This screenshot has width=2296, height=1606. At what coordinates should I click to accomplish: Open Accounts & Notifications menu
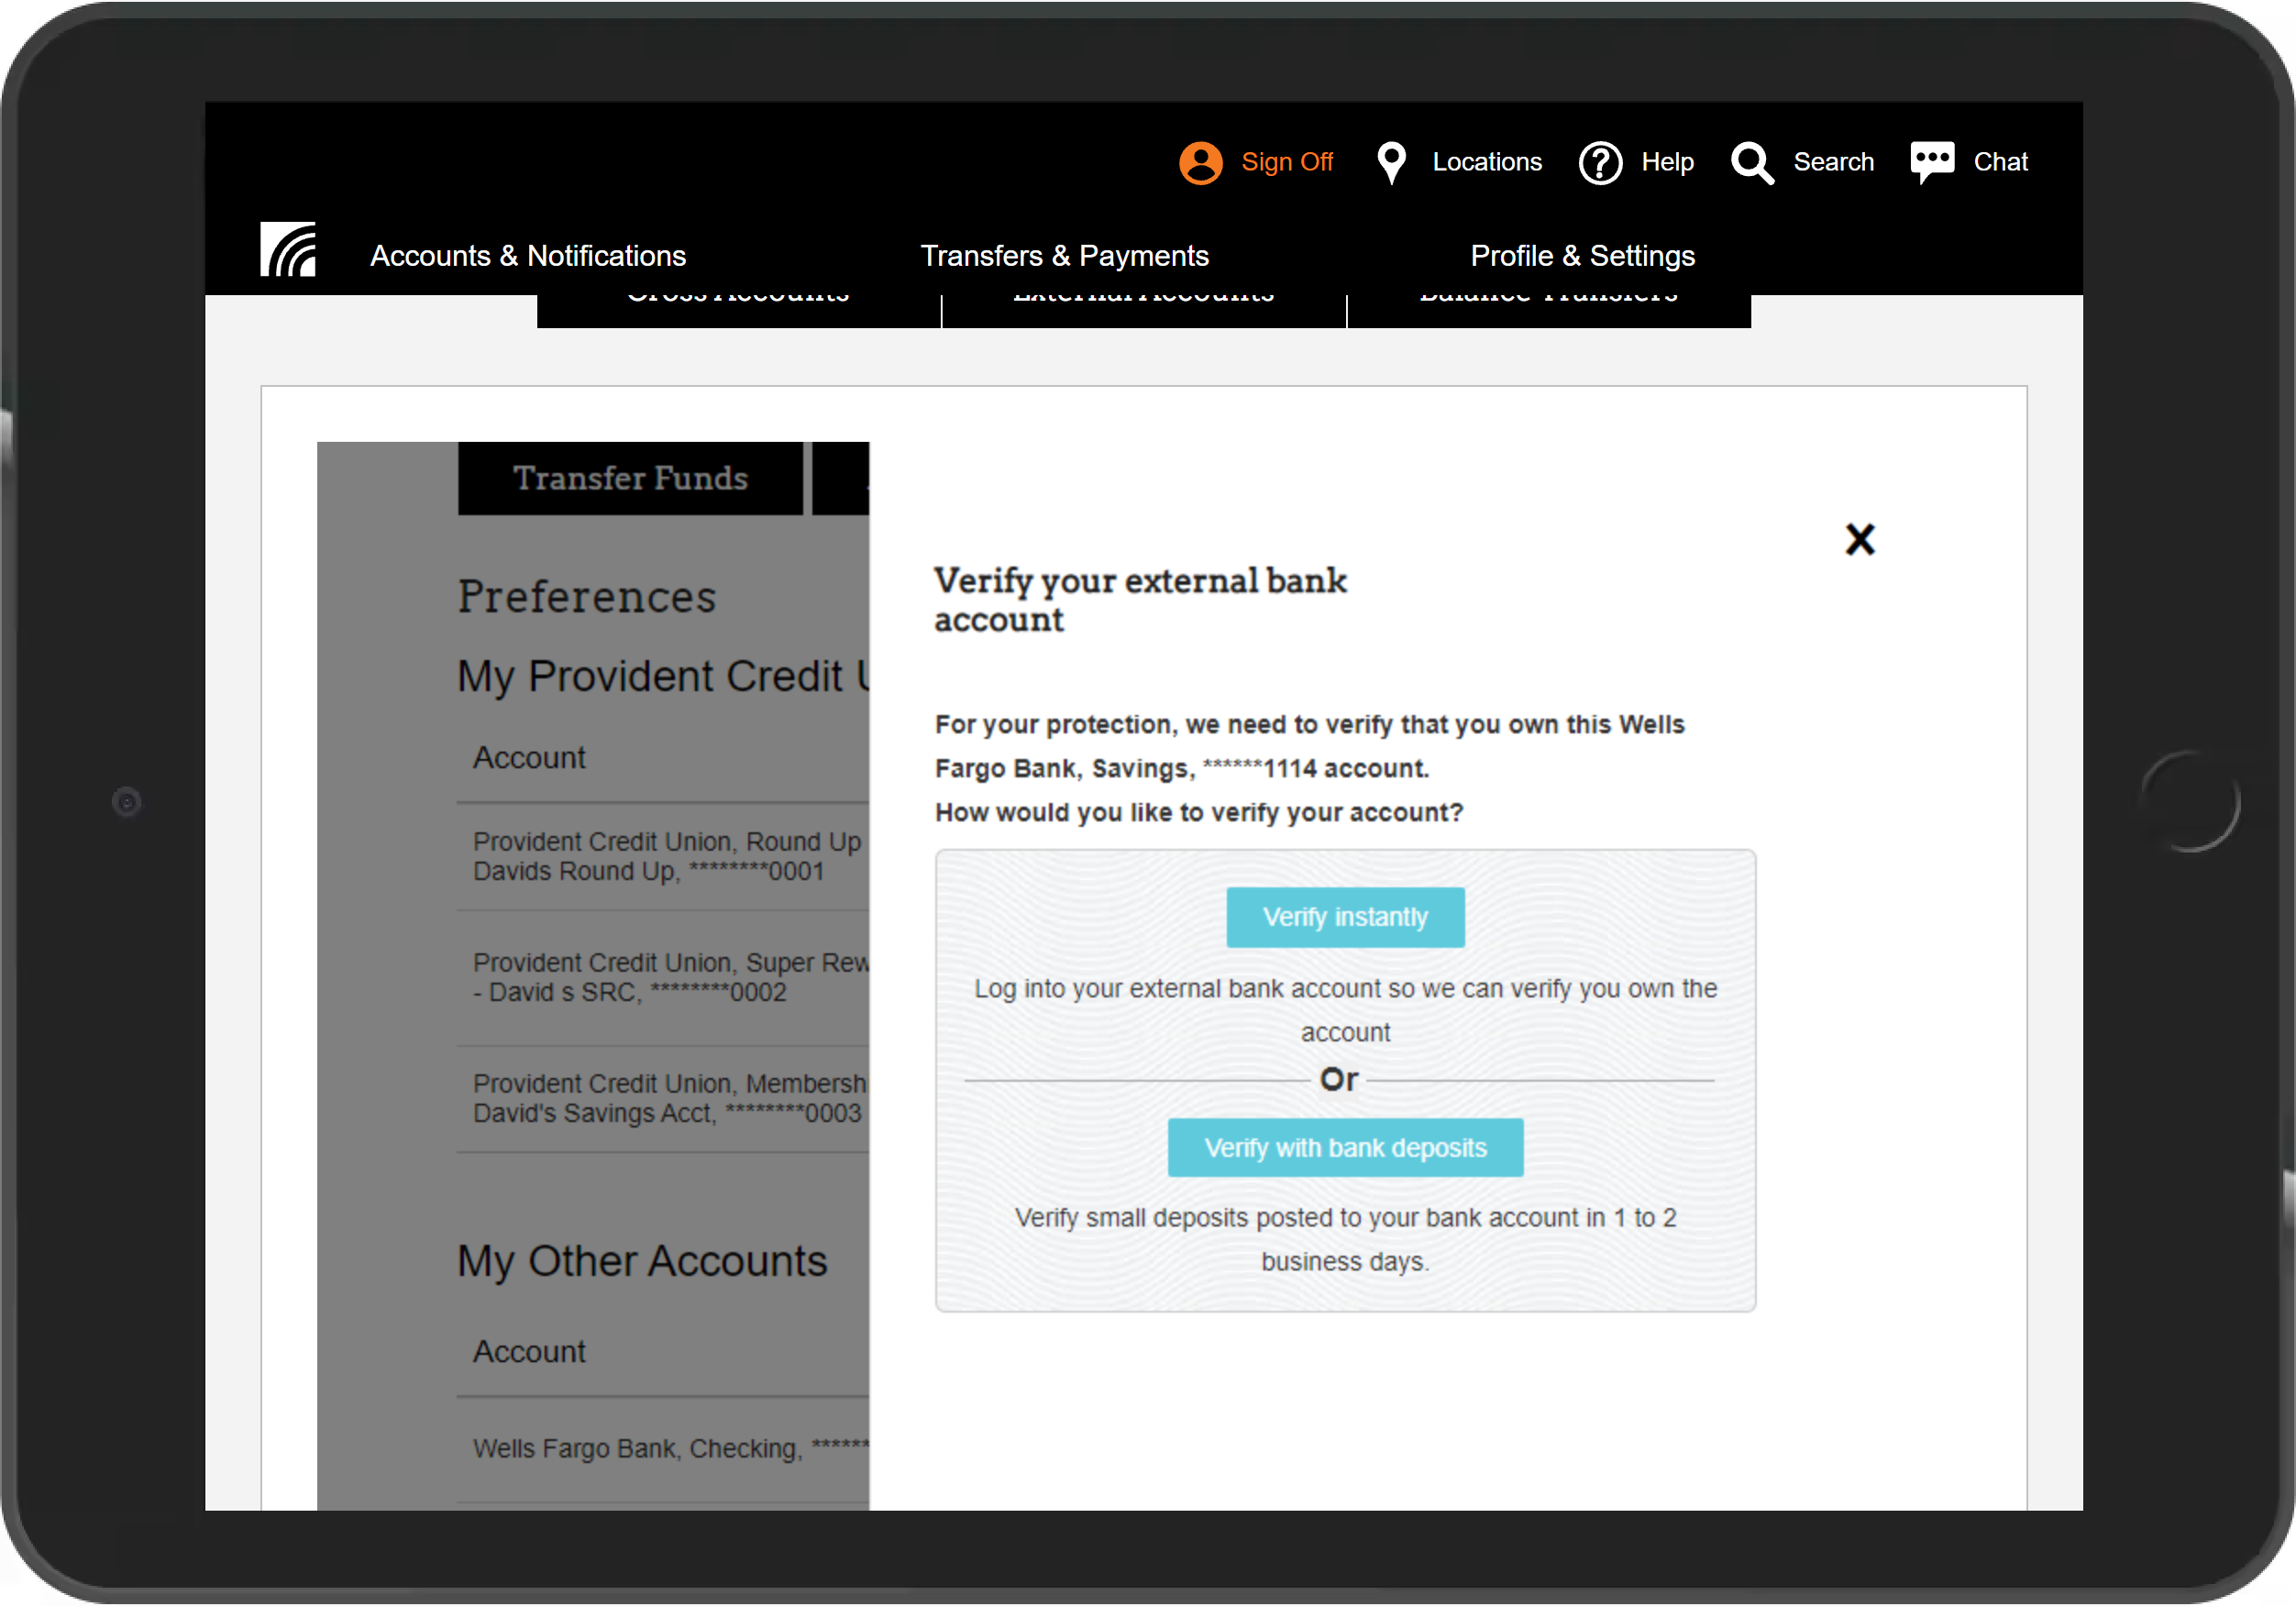pyautogui.click(x=528, y=256)
